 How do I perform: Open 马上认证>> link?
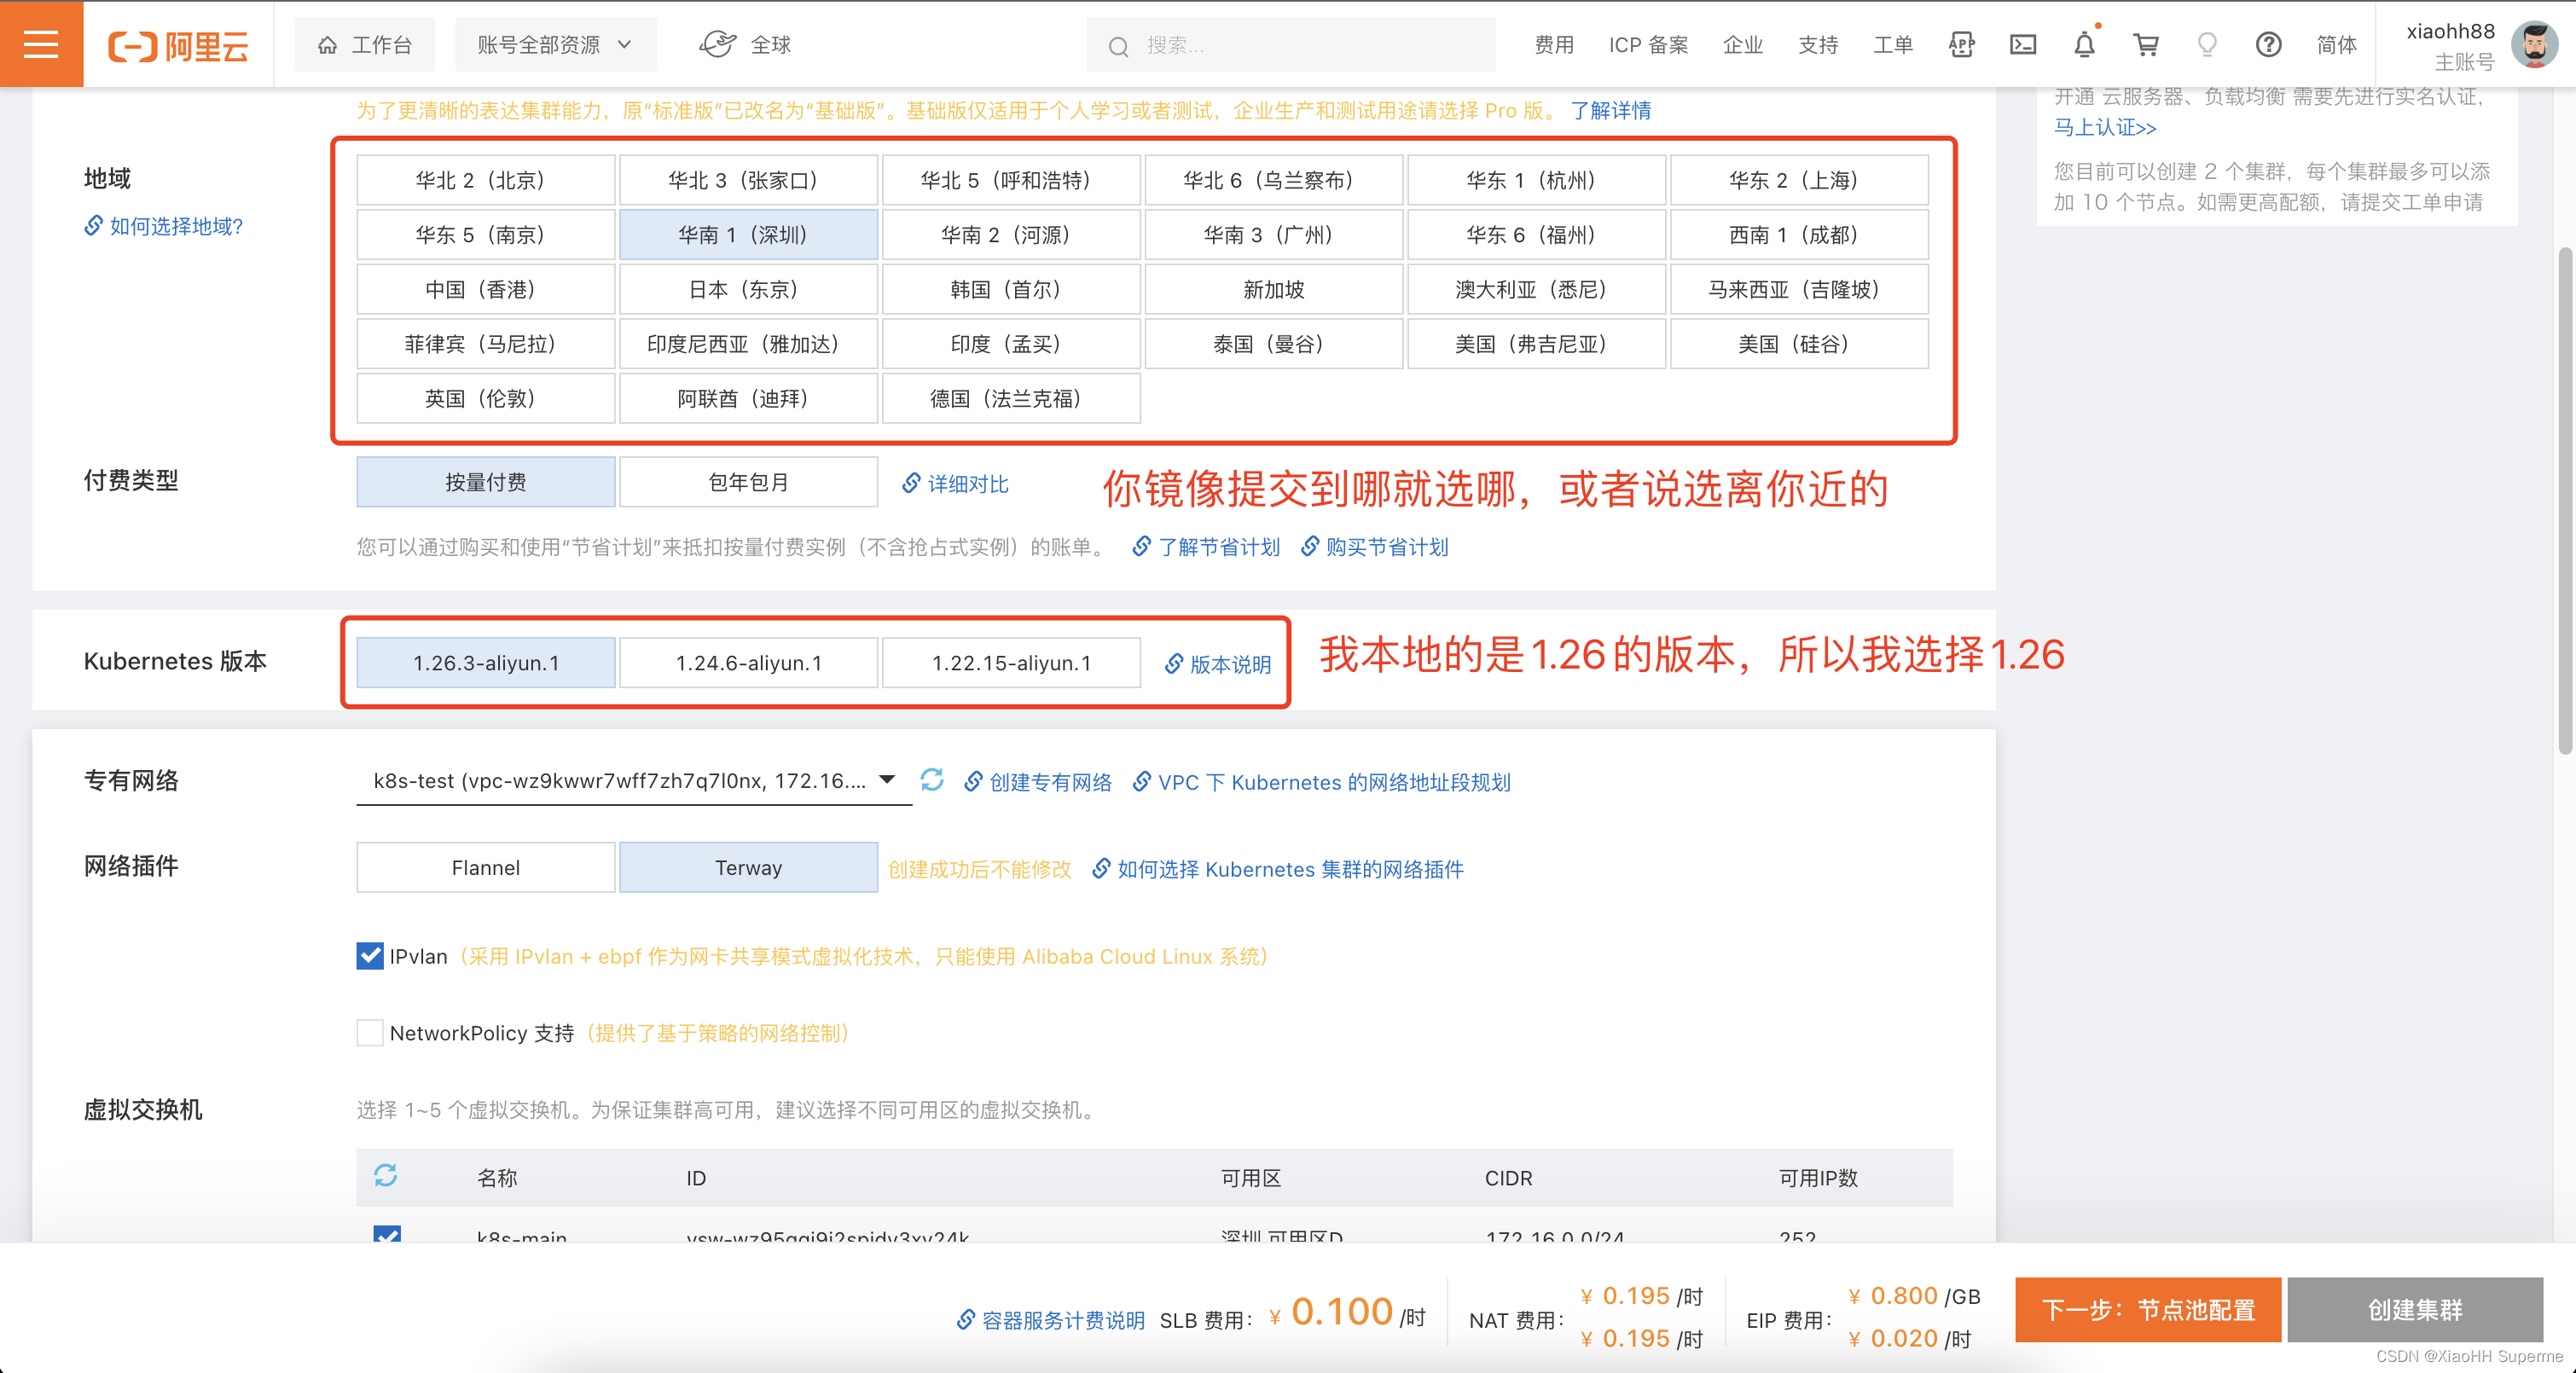pos(2105,127)
